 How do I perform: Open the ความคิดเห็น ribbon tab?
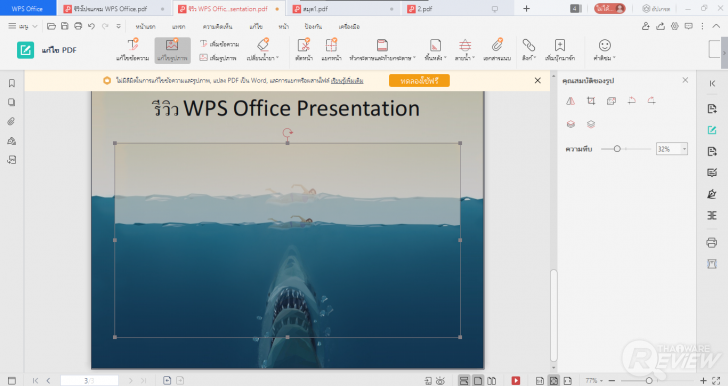[217, 27]
